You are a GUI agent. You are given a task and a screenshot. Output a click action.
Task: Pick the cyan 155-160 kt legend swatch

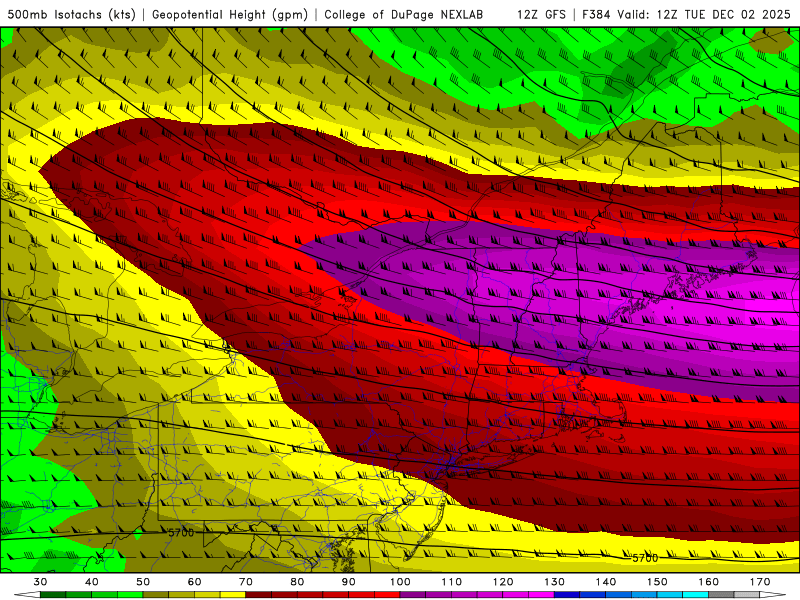(x=696, y=595)
